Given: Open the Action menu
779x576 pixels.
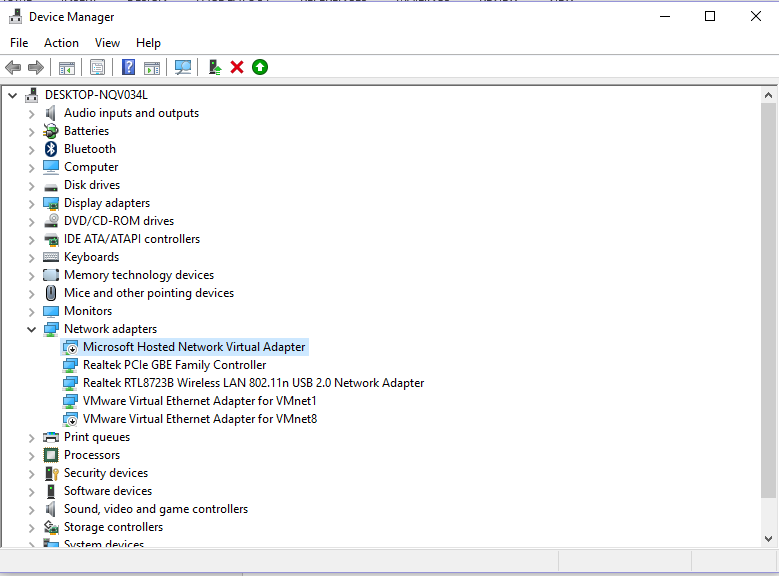Looking at the screenshot, I should click(61, 43).
